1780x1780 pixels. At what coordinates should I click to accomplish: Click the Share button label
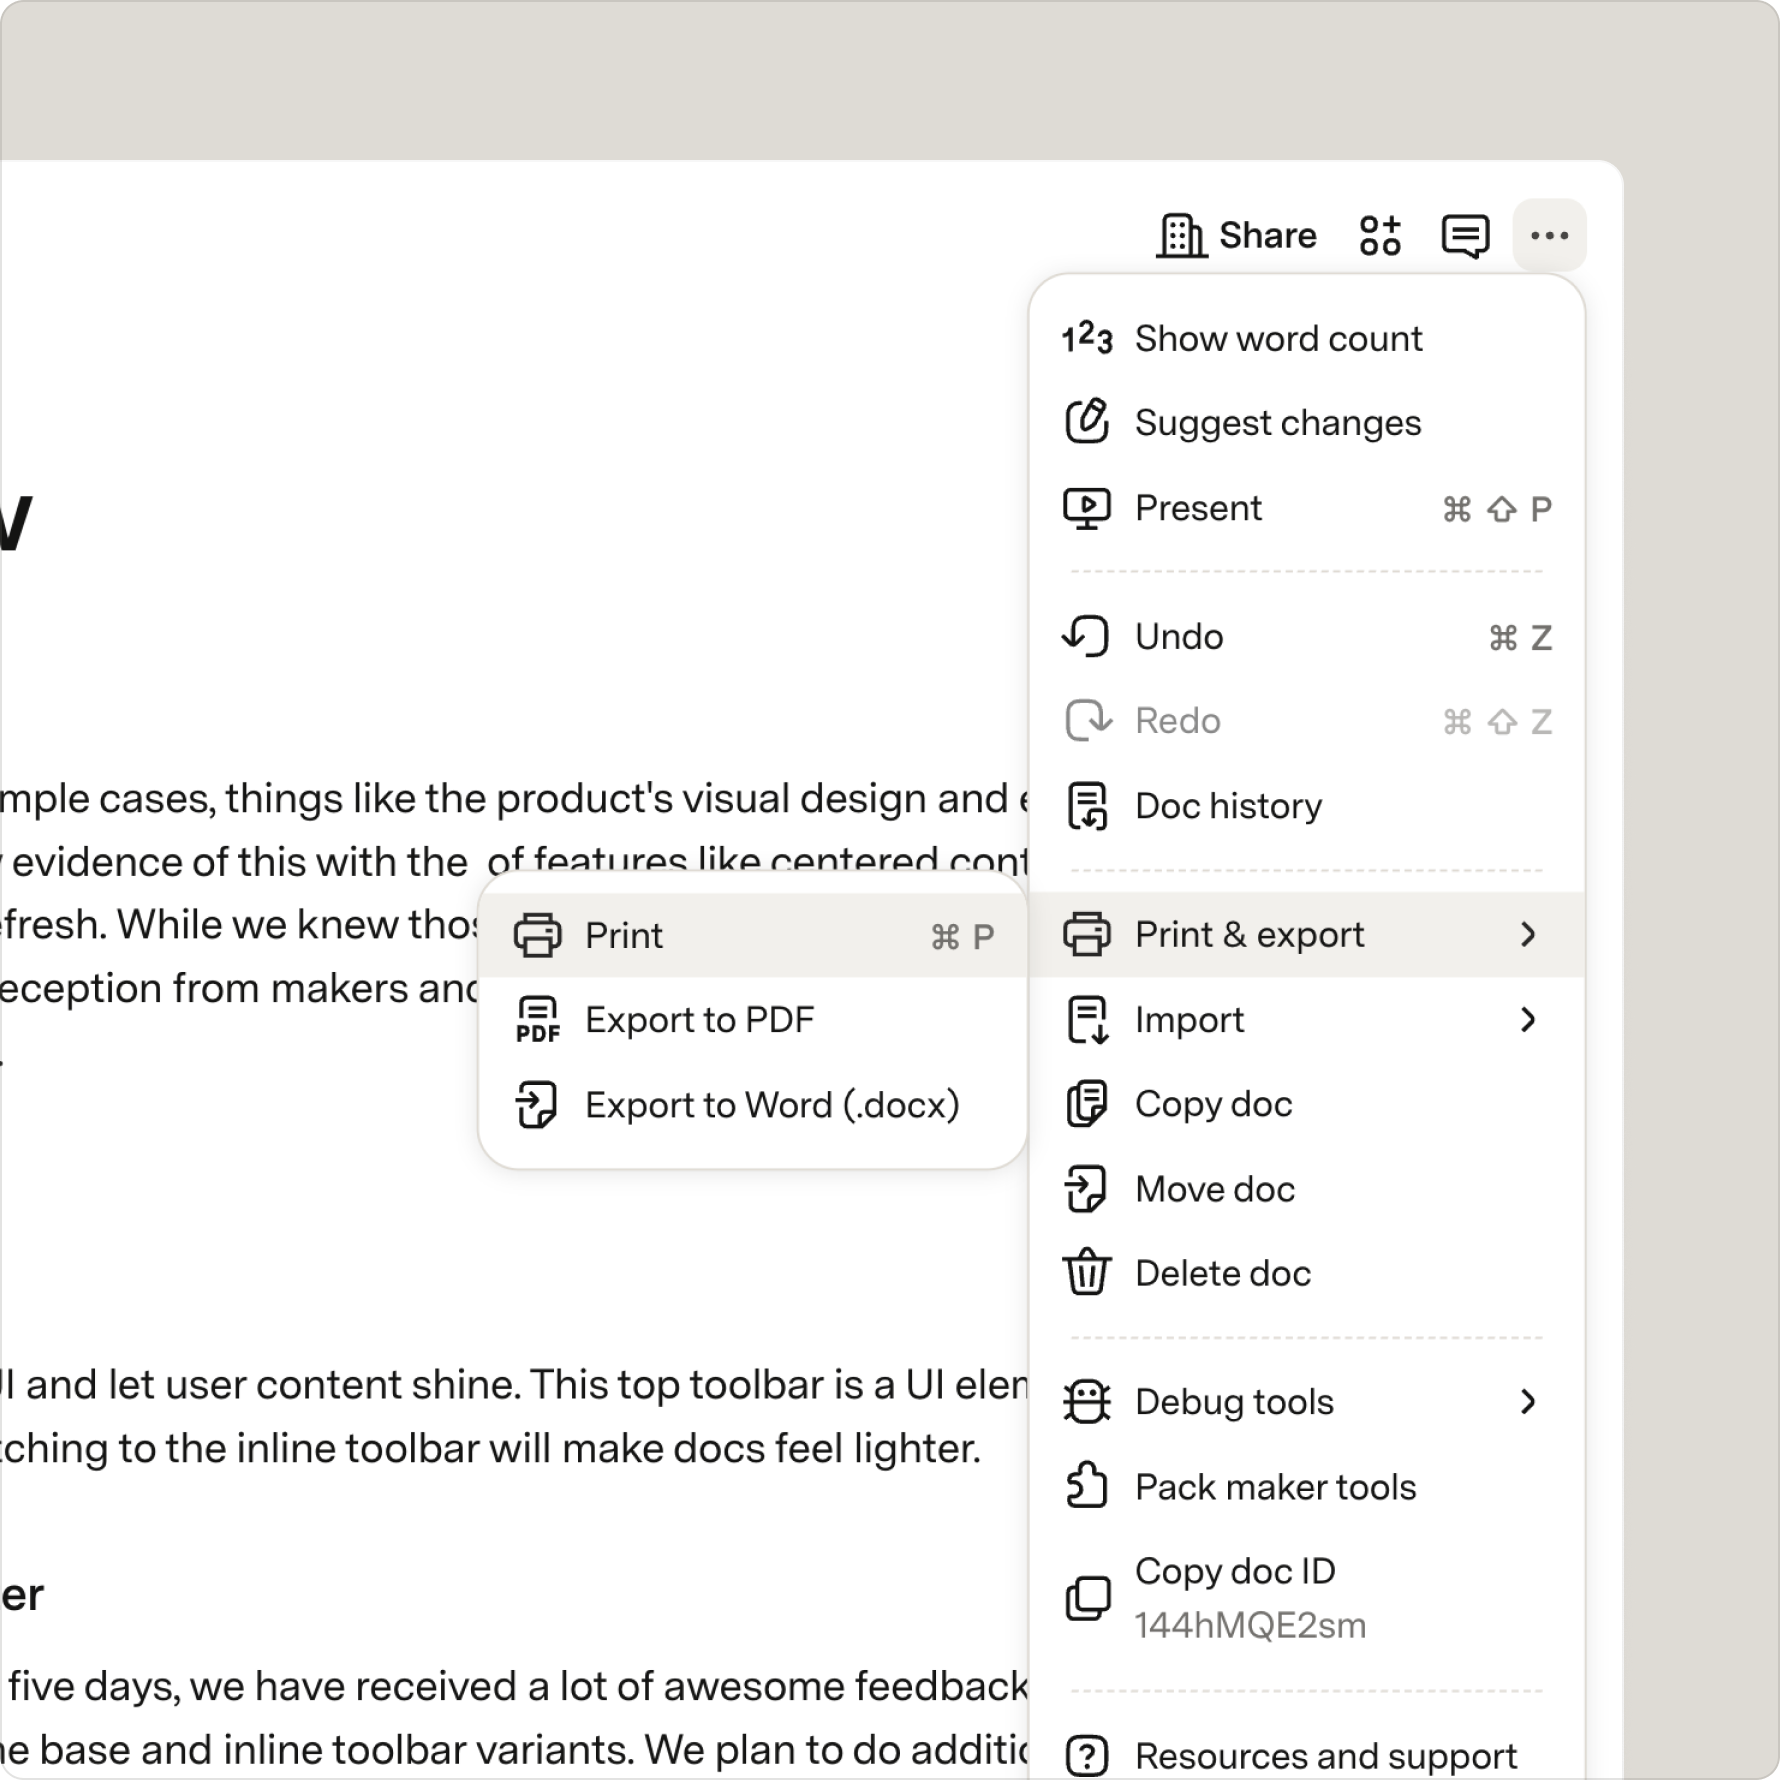[1268, 236]
